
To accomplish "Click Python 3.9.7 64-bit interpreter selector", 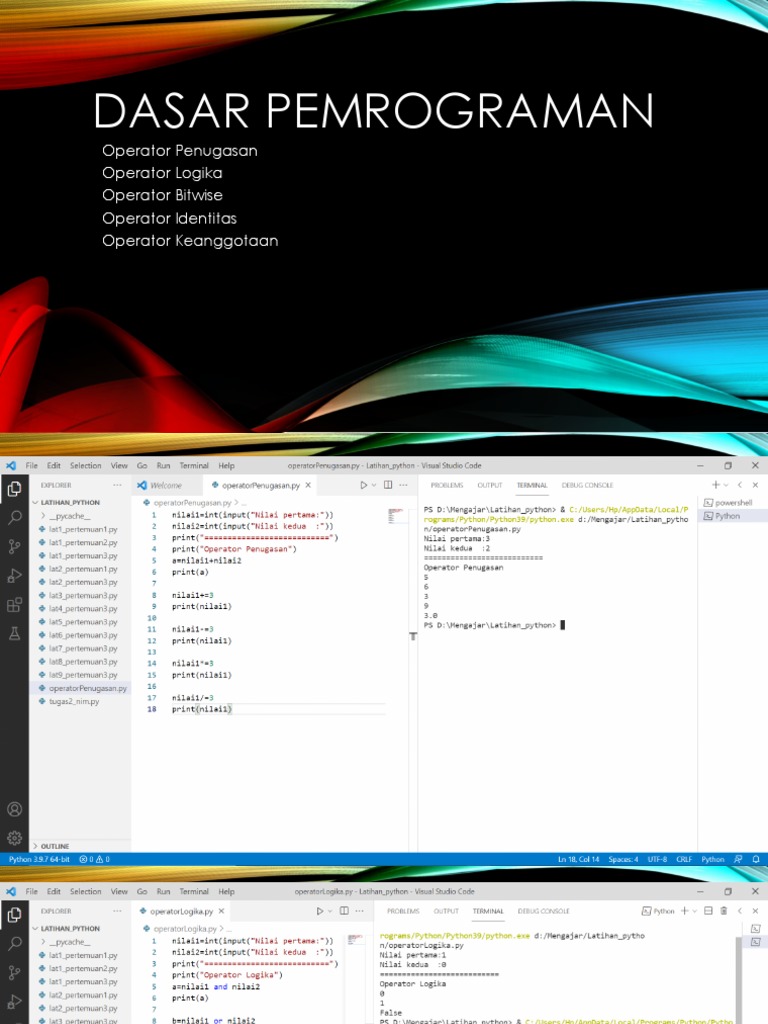I will point(39,859).
